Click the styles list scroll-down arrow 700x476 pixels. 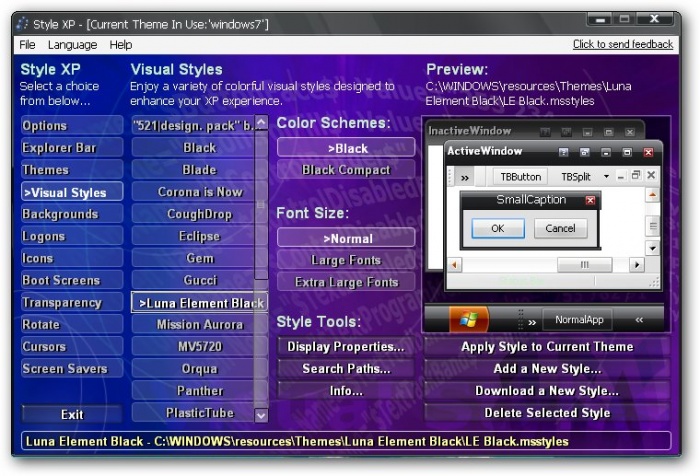pos(261,415)
